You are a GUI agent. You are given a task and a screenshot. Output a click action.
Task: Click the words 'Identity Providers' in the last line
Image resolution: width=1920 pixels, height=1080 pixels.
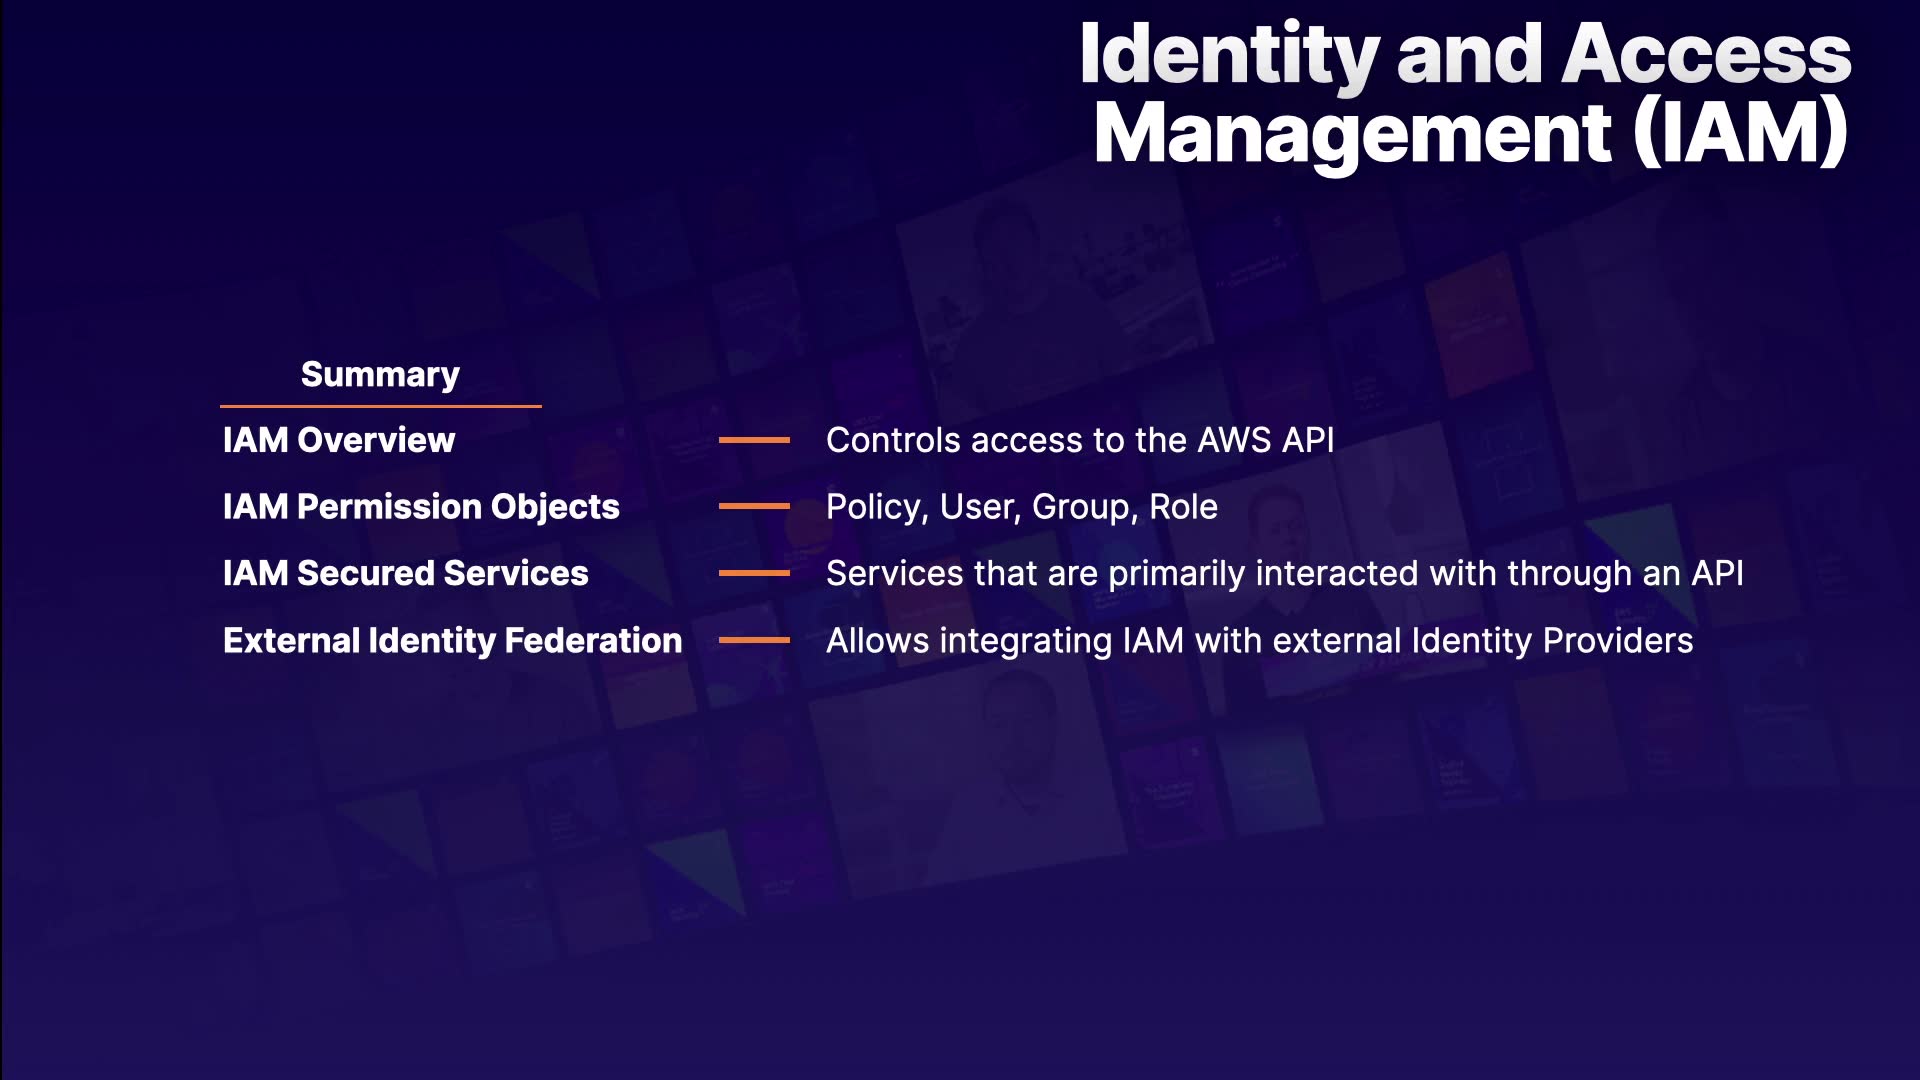click(x=1552, y=640)
